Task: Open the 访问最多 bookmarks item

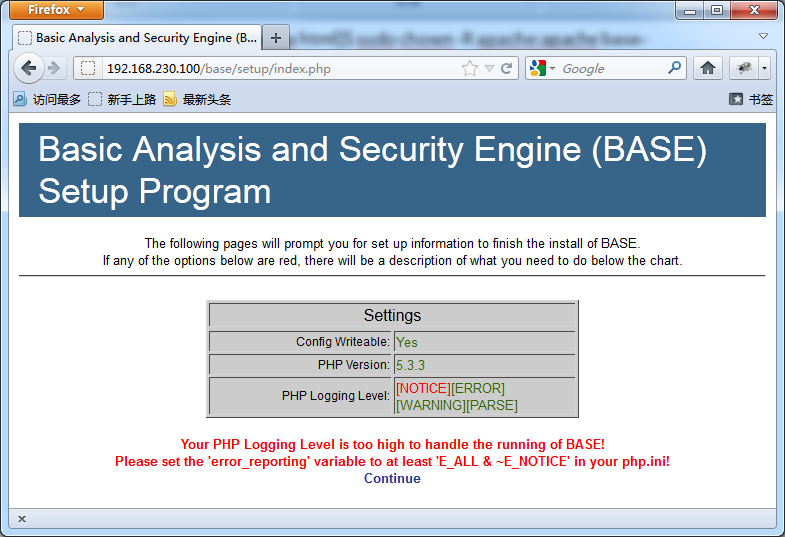Action: (47, 100)
